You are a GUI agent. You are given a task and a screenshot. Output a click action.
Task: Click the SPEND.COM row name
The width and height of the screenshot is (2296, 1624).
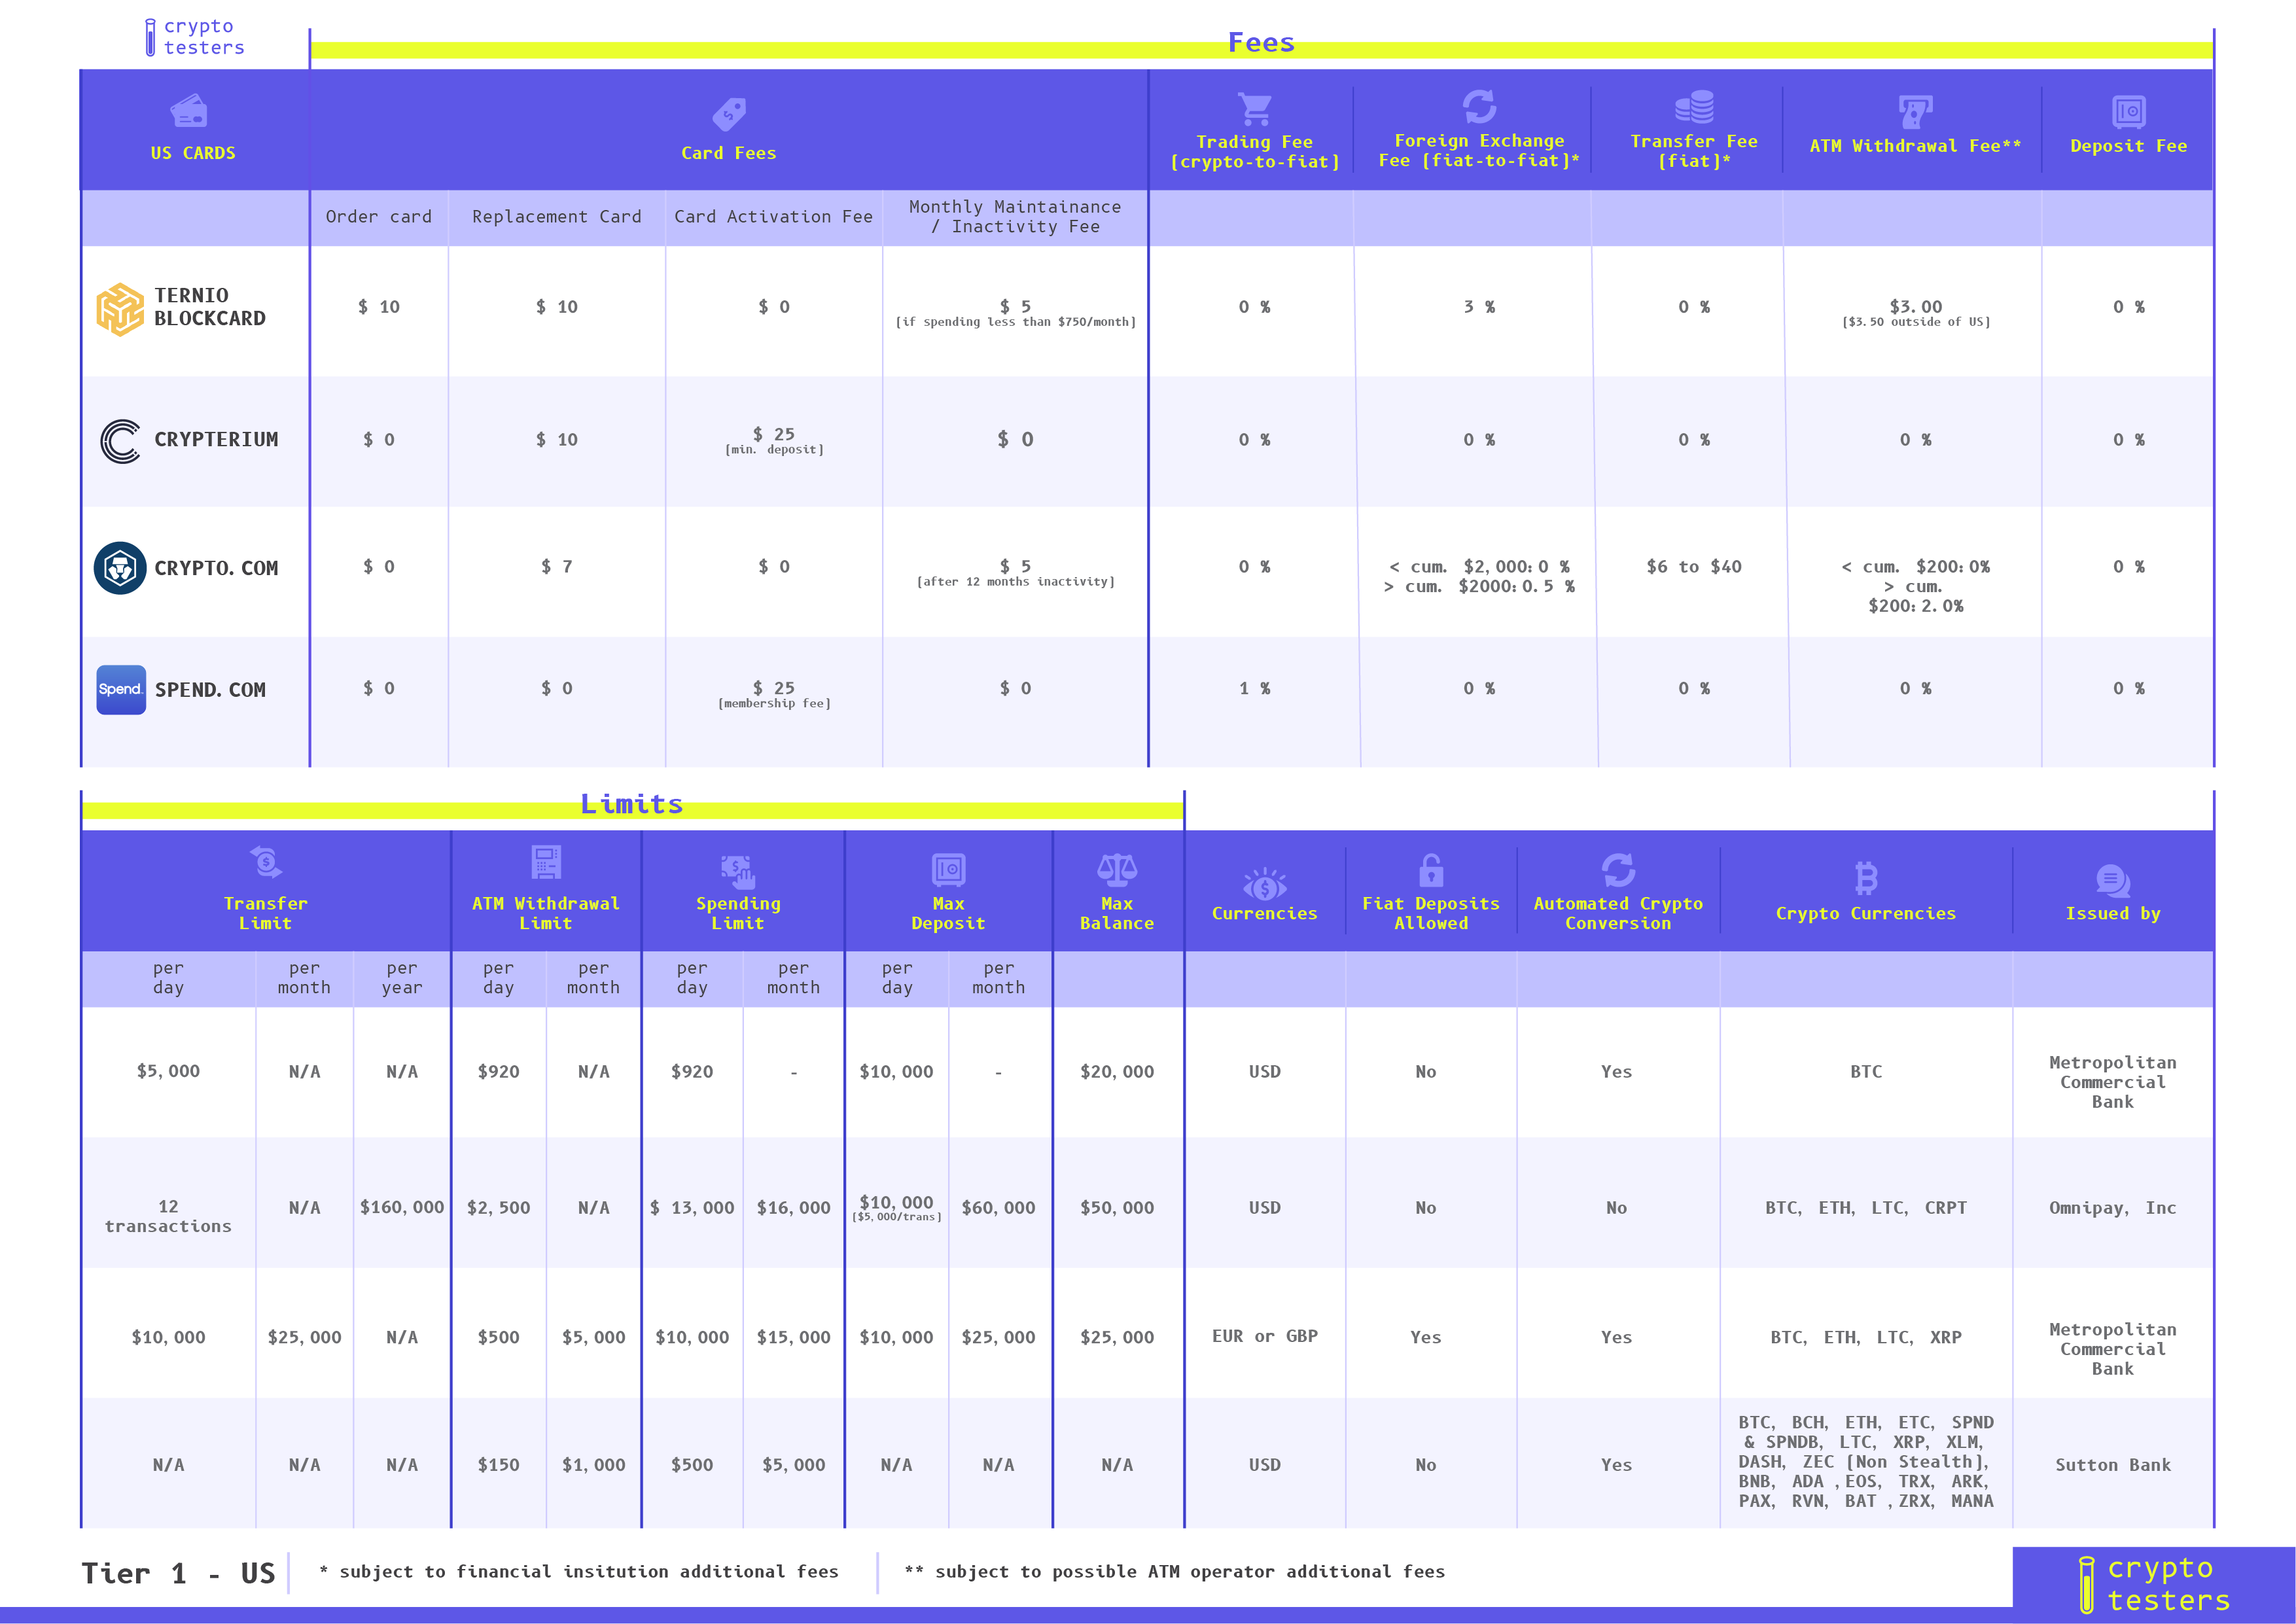pos(210,690)
